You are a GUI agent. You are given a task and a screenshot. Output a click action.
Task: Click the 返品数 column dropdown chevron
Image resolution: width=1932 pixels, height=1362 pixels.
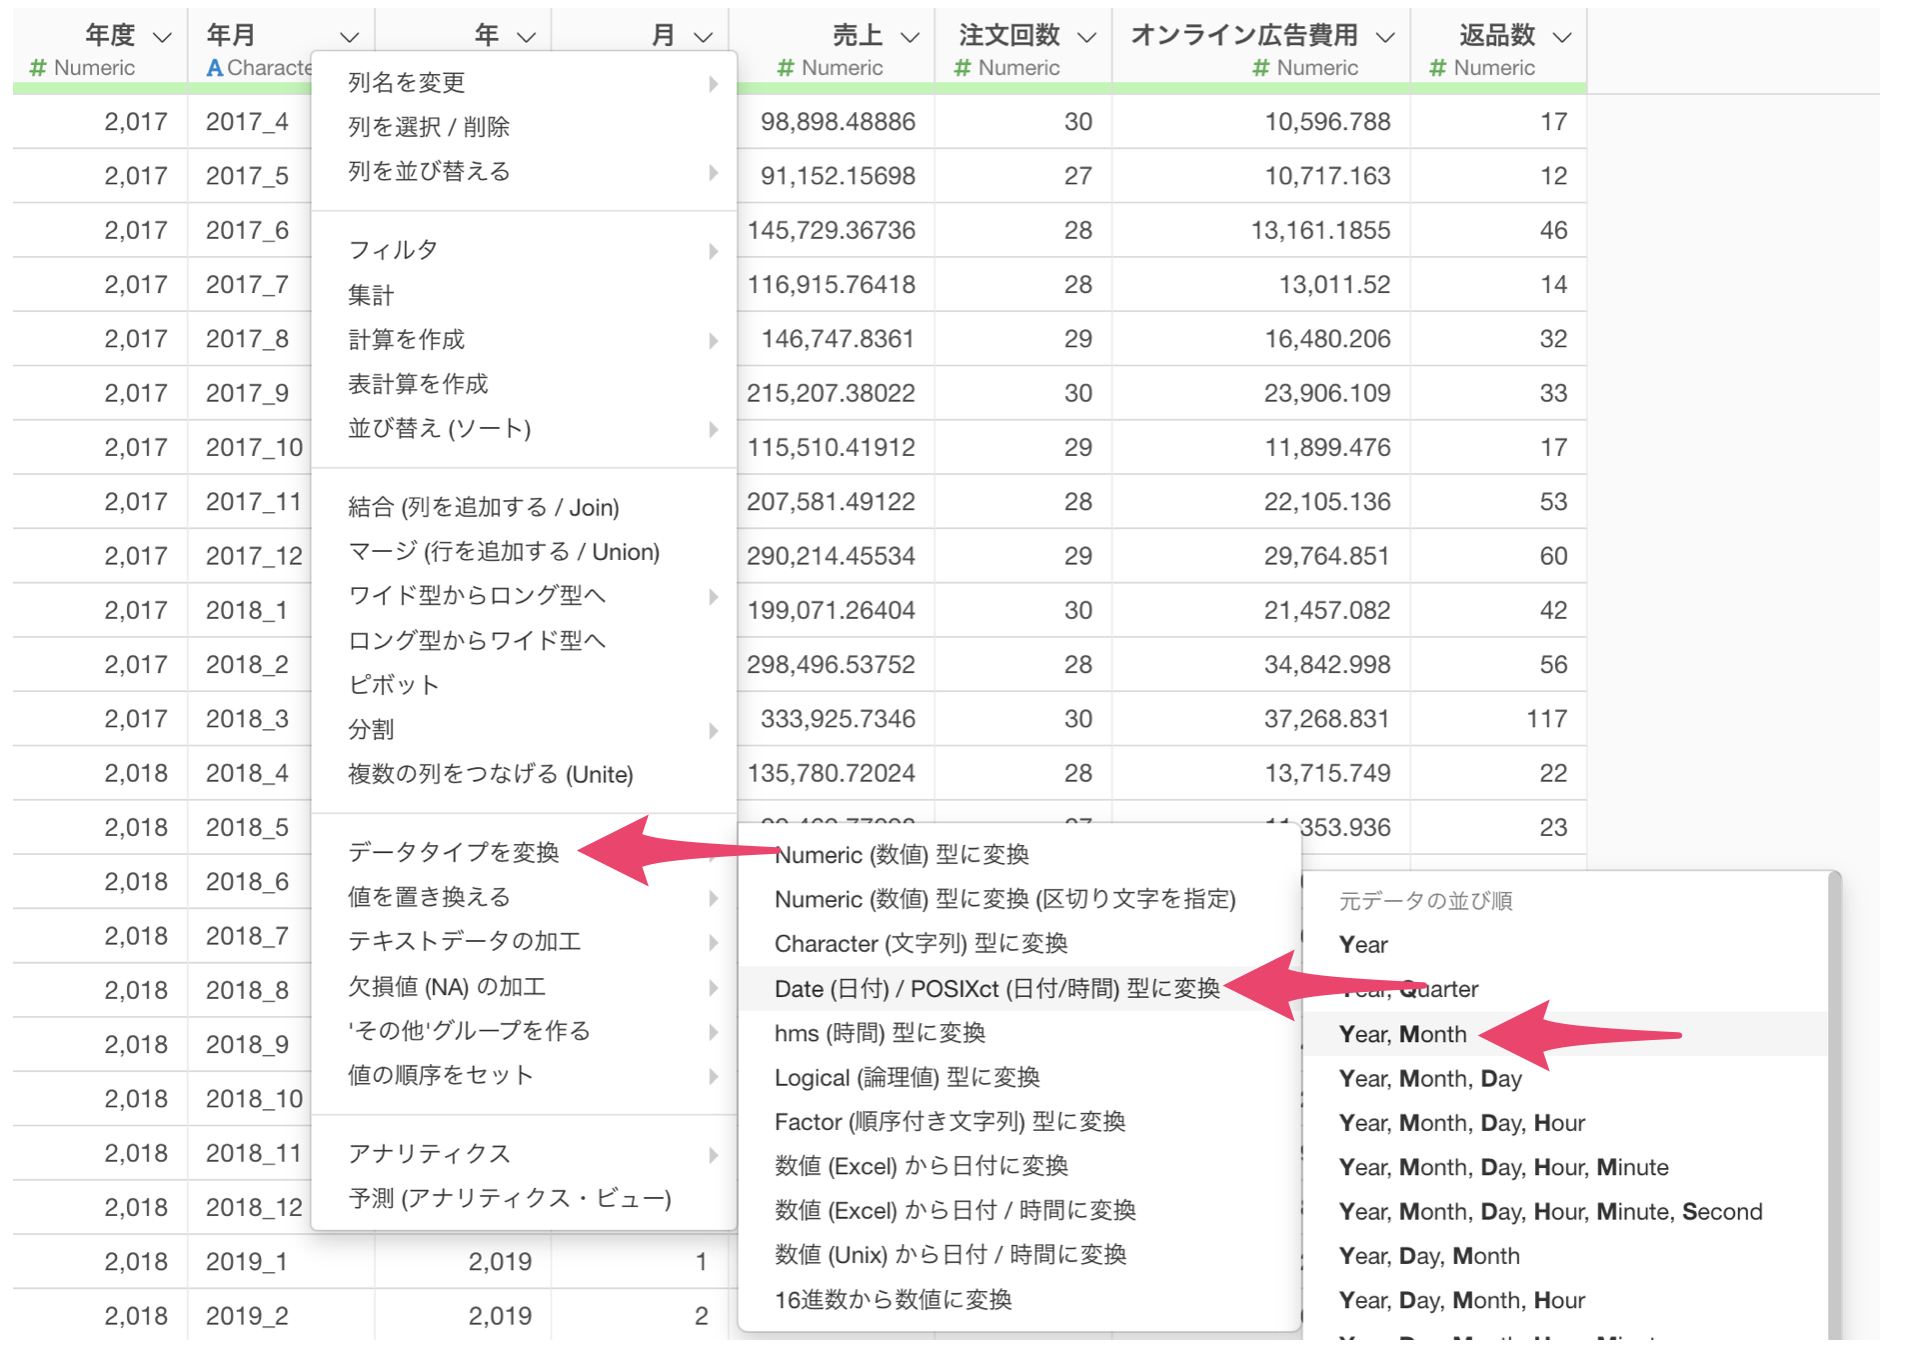(x=1562, y=38)
